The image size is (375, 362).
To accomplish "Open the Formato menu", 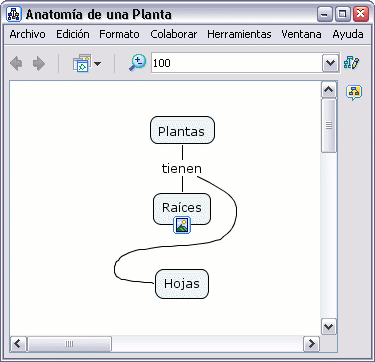I will (119, 34).
